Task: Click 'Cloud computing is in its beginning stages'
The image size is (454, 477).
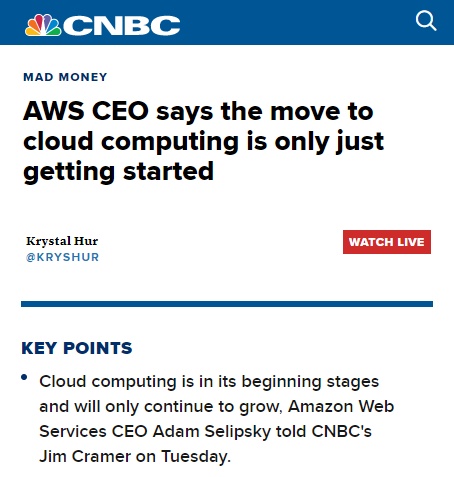Action: [209, 382]
